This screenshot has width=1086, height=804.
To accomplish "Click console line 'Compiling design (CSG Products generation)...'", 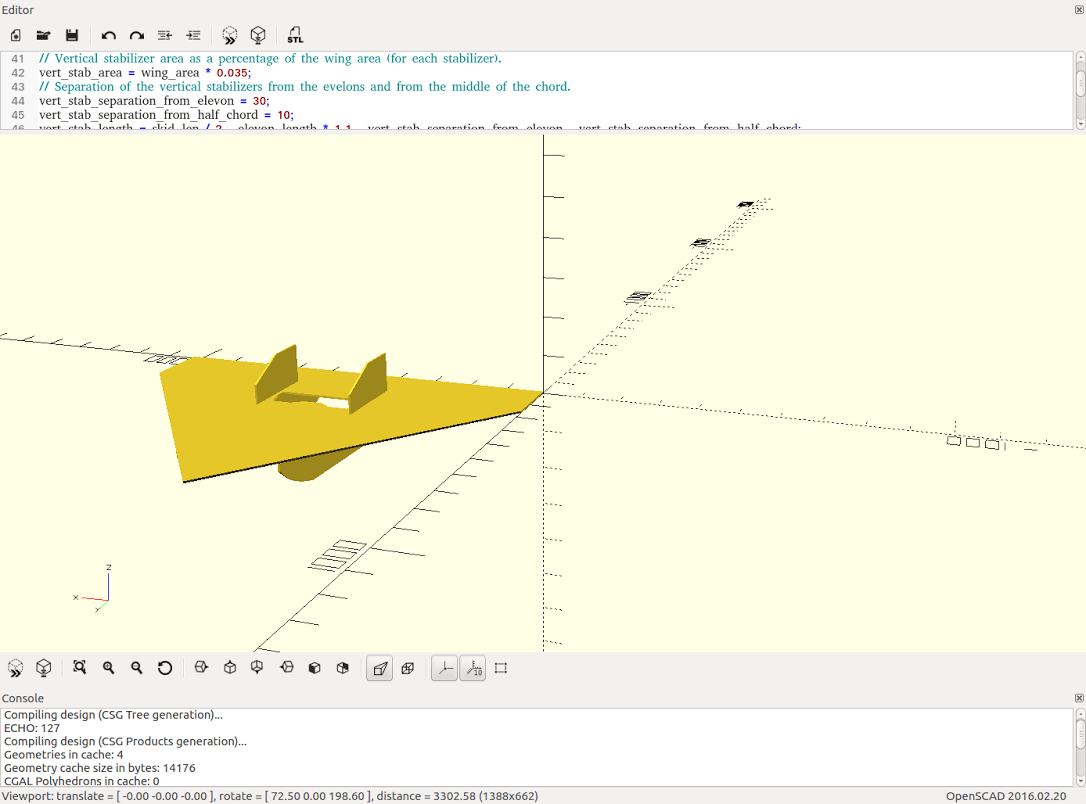I will [125, 741].
